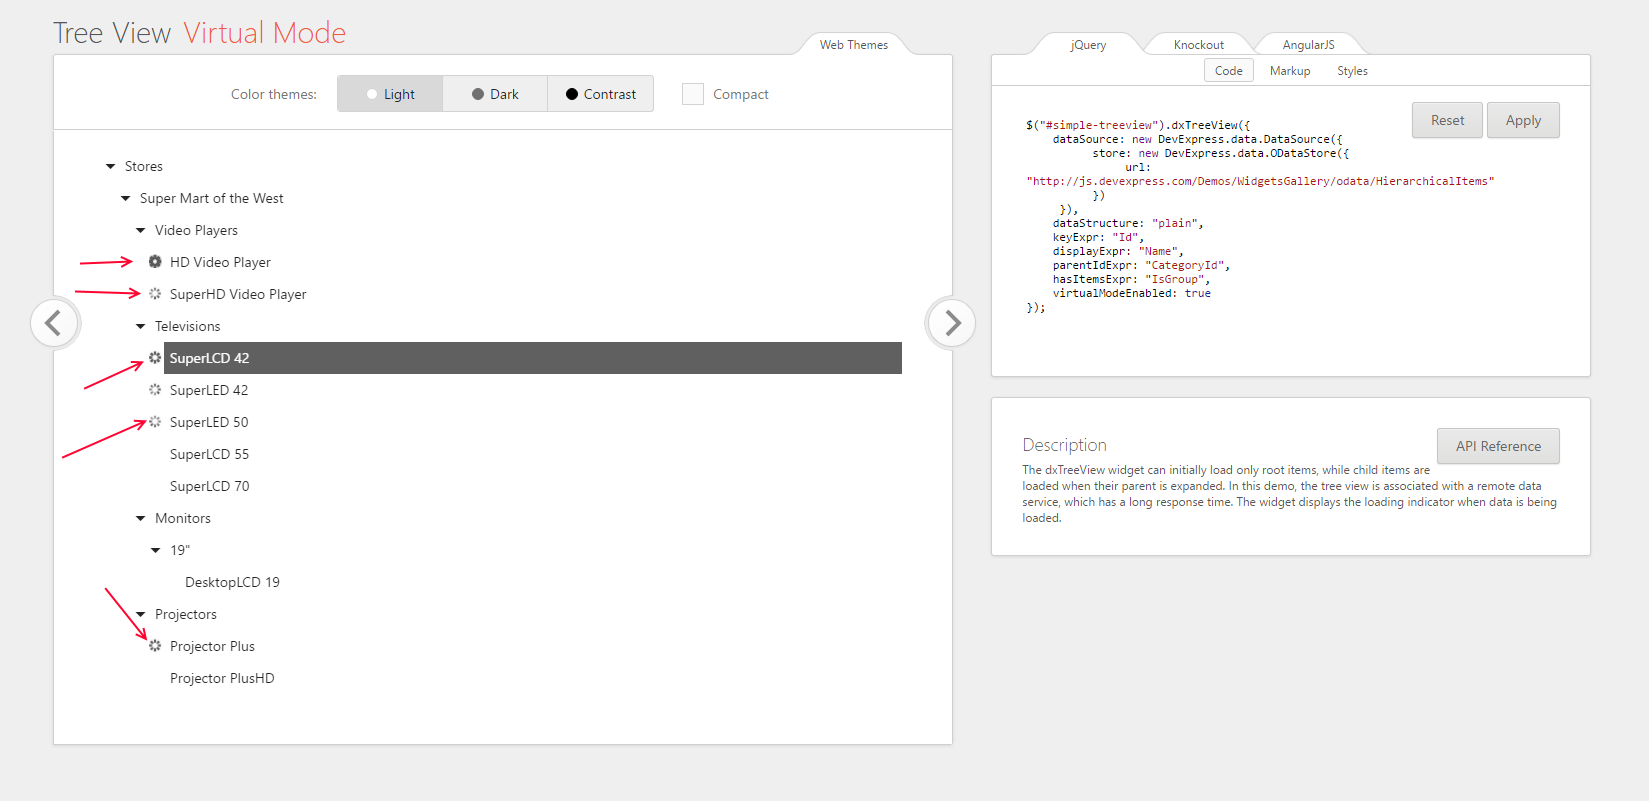Collapse the 19" node
The image size is (1649, 801).
(156, 550)
